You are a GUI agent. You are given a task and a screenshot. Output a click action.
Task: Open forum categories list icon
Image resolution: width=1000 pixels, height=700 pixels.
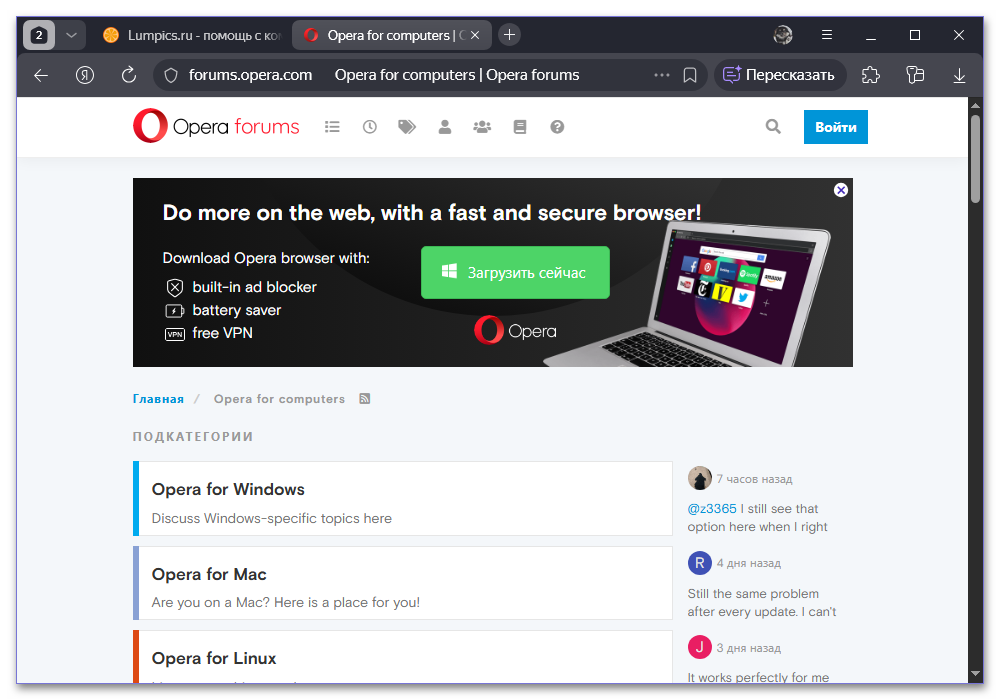tap(332, 127)
